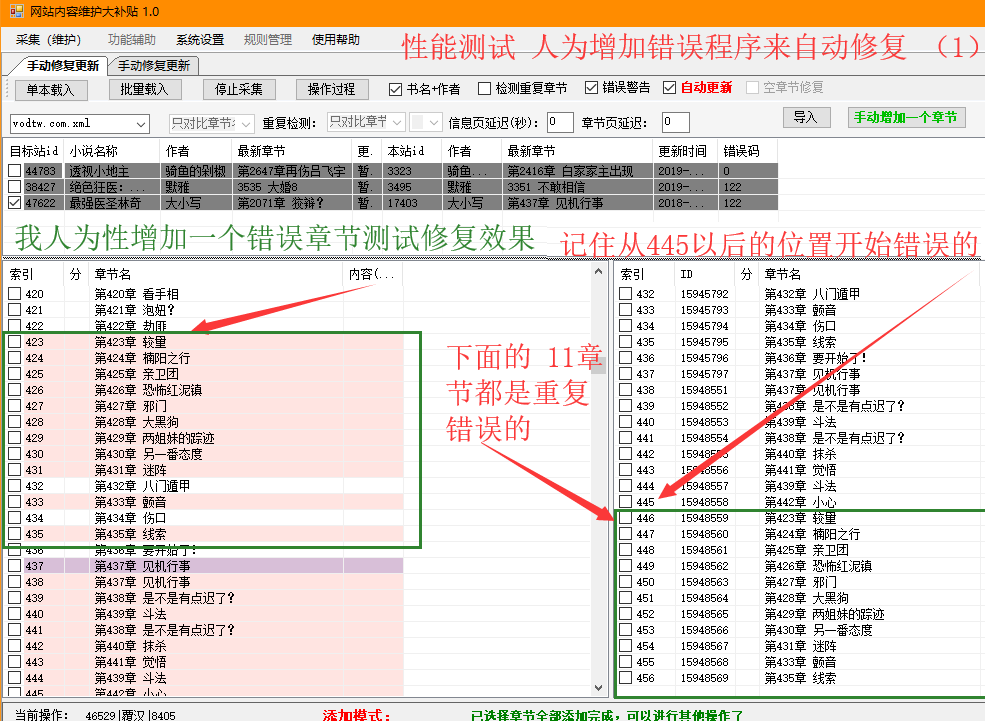Click the app icon in the title bar
This screenshot has height=721, width=985.
click(x=11, y=11)
